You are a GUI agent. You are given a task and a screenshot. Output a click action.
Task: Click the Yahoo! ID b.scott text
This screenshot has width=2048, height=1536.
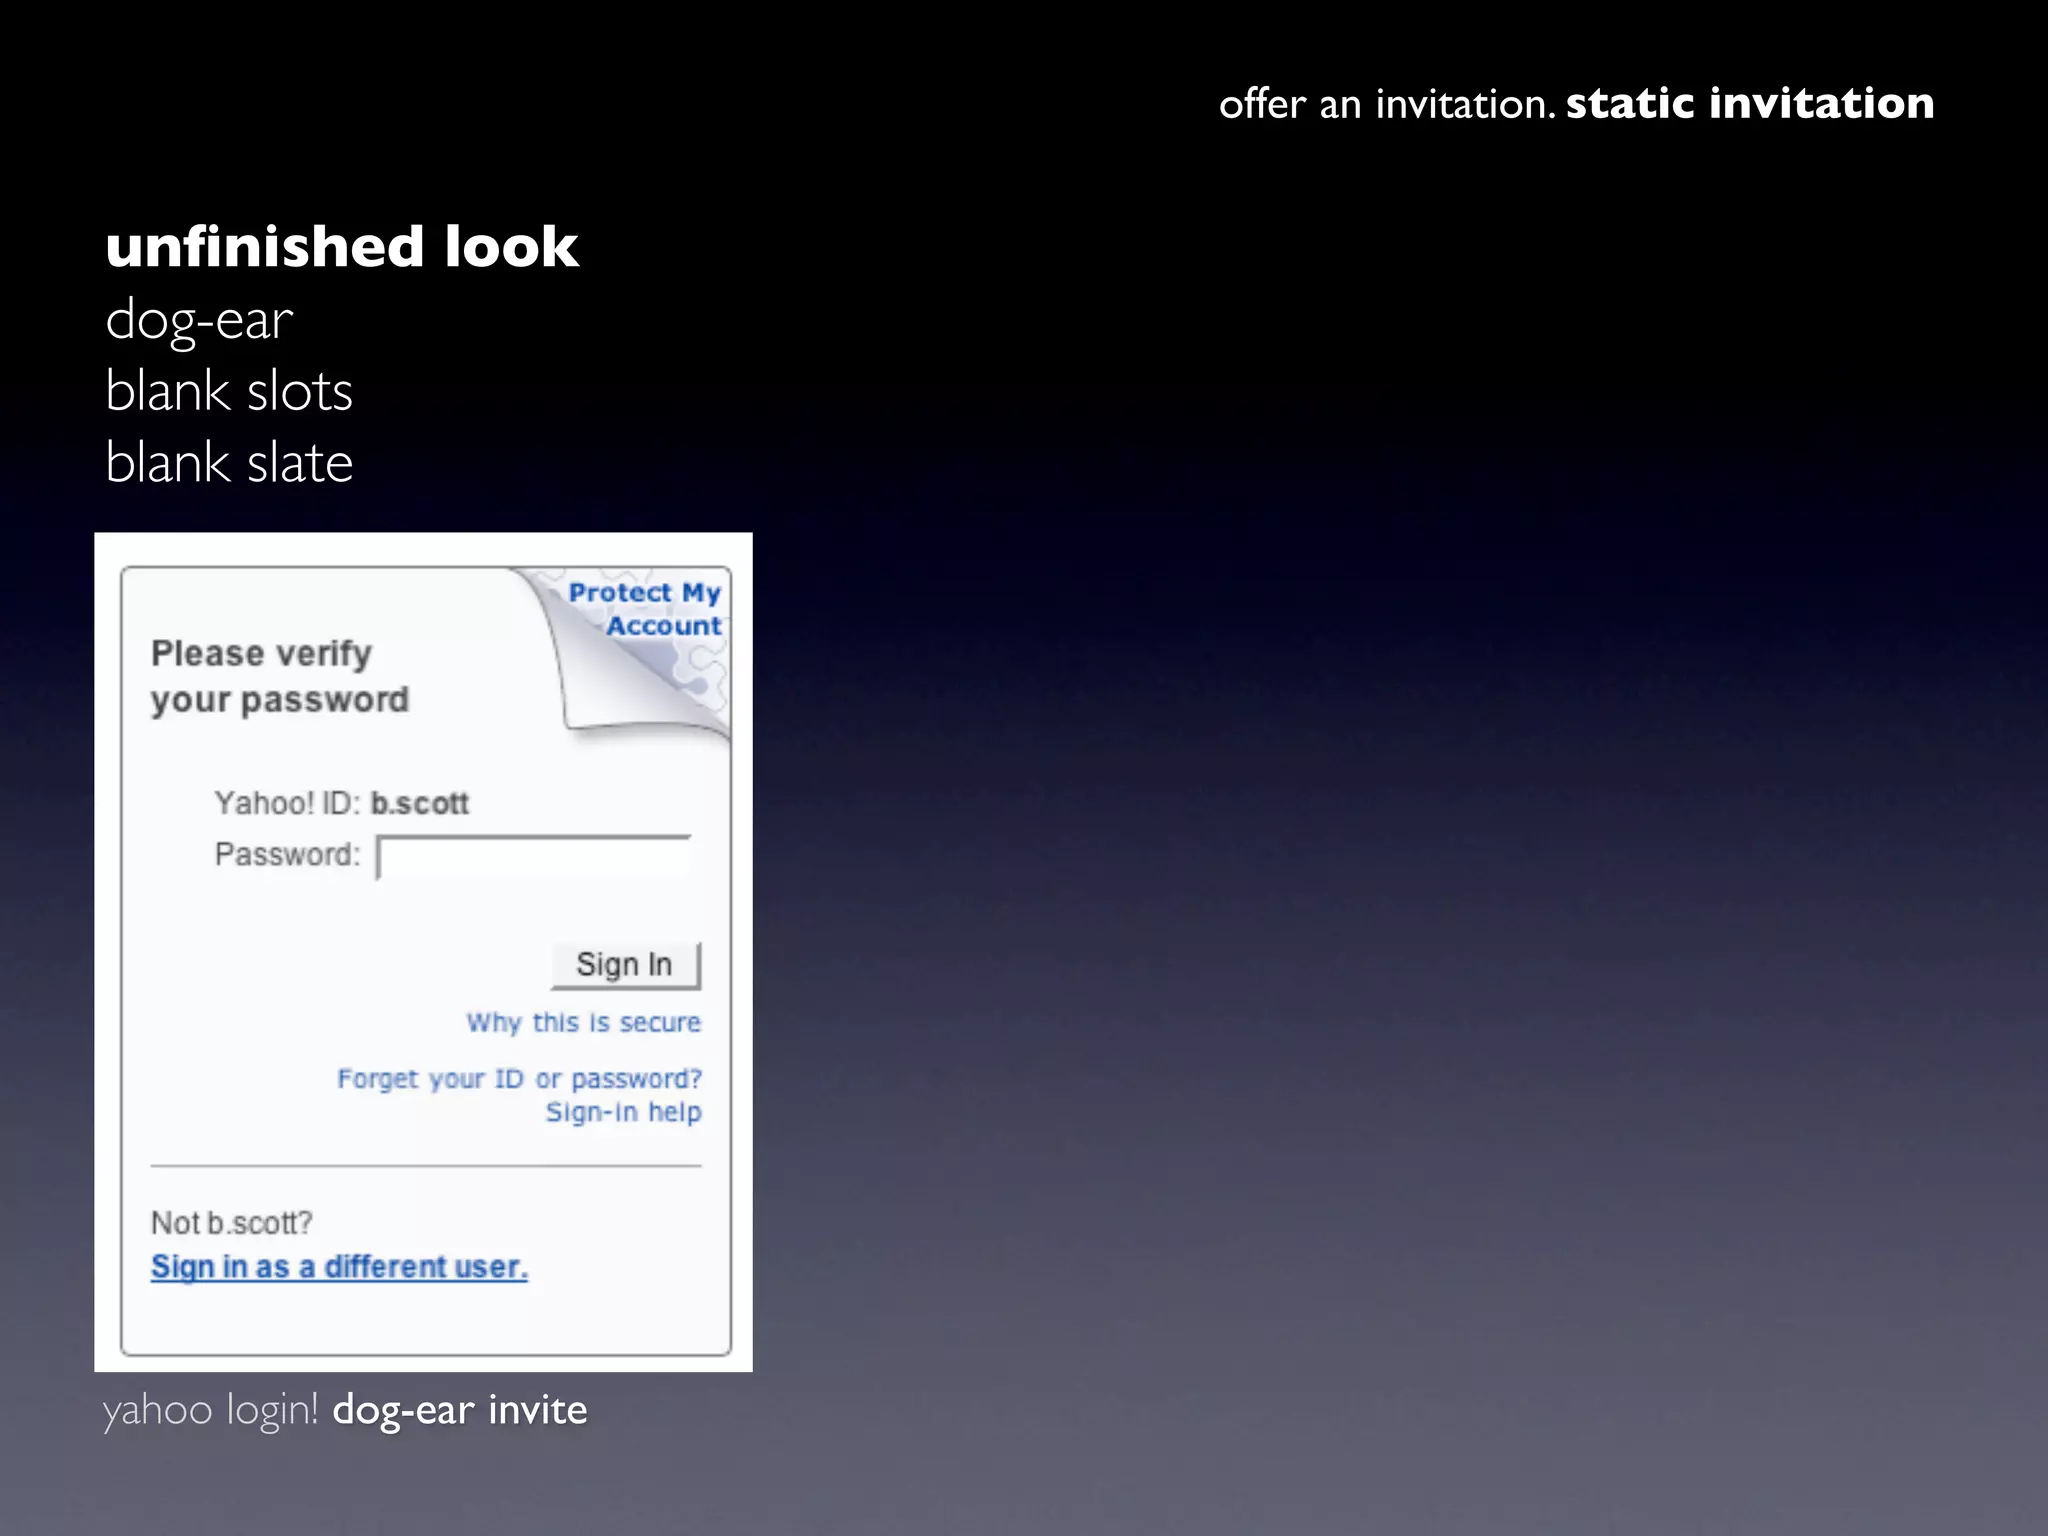click(x=342, y=803)
